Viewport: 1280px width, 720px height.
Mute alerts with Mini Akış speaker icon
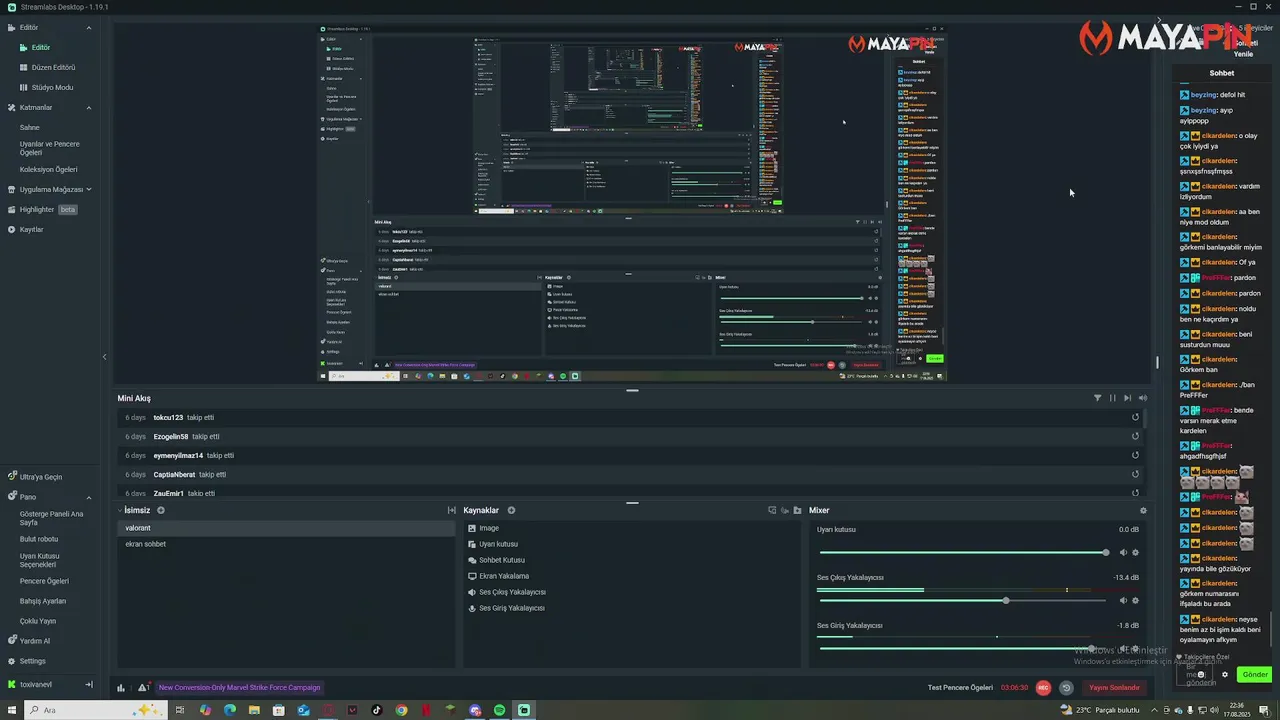1143,398
